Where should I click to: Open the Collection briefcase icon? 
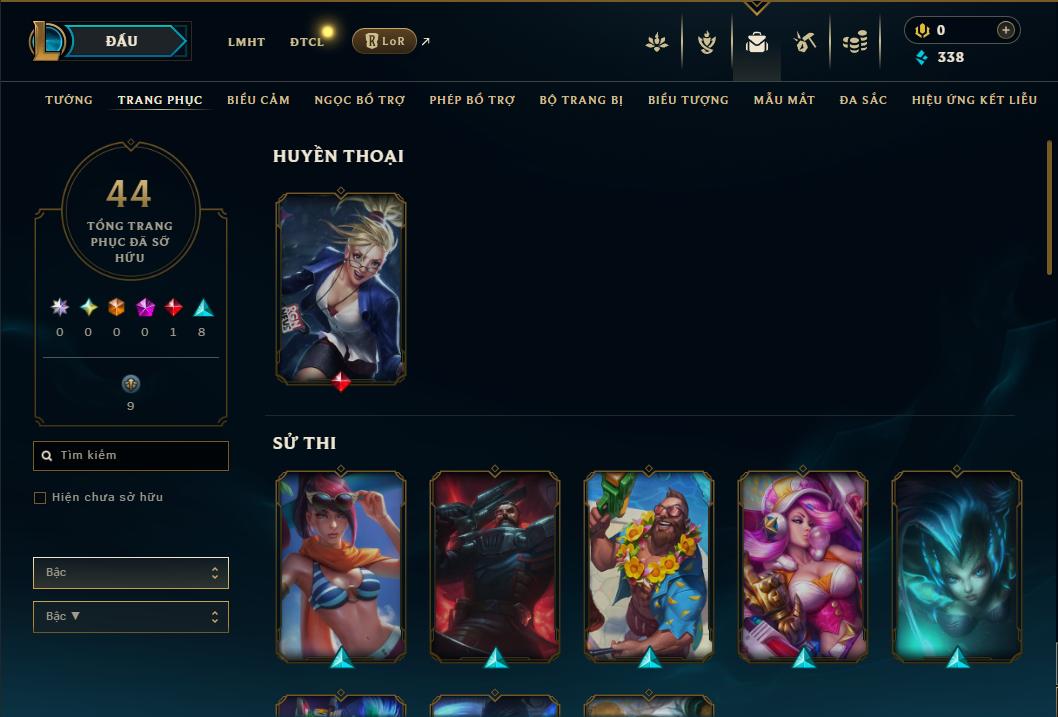756,43
